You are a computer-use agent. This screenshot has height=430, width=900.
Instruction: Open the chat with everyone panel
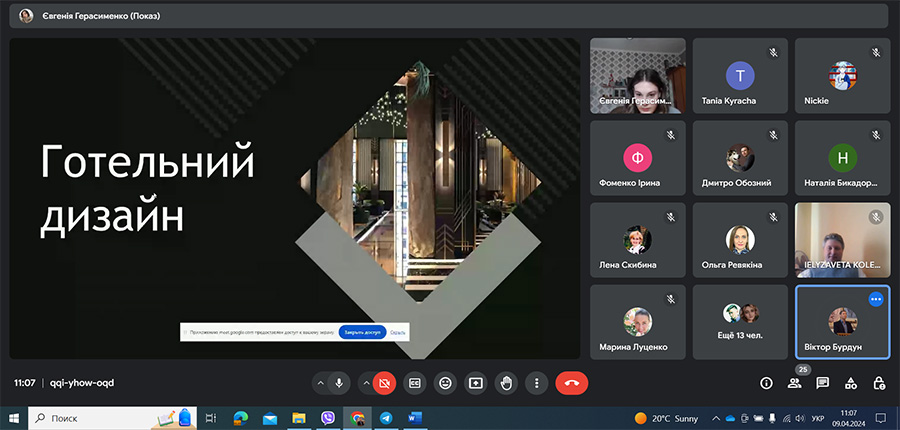coord(823,383)
